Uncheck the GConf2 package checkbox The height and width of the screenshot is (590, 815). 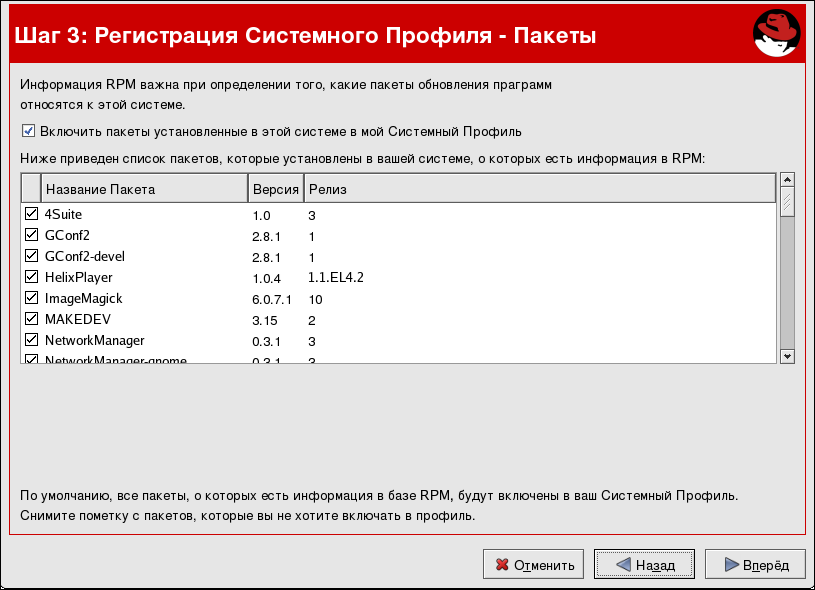click(31, 235)
